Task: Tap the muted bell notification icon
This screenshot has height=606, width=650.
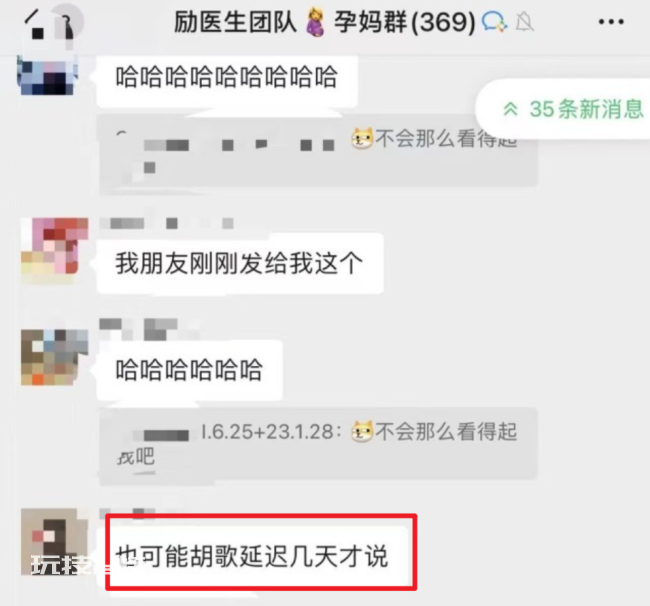Action: point(524,22)
